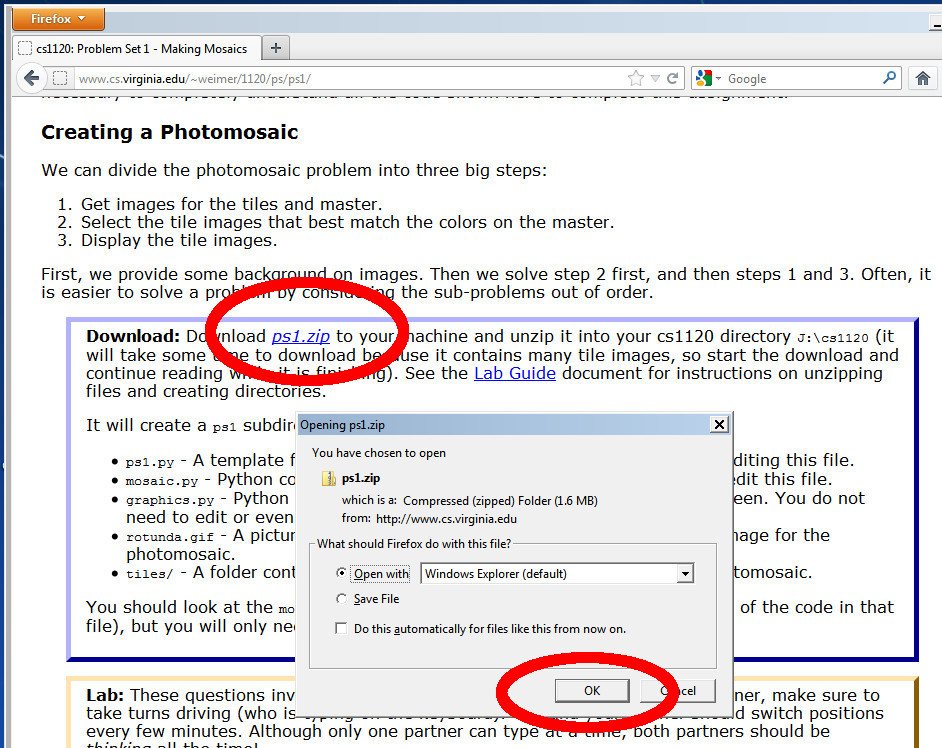Select the Open with radio button
942x748 pixels.
click(x=341, y=573)
